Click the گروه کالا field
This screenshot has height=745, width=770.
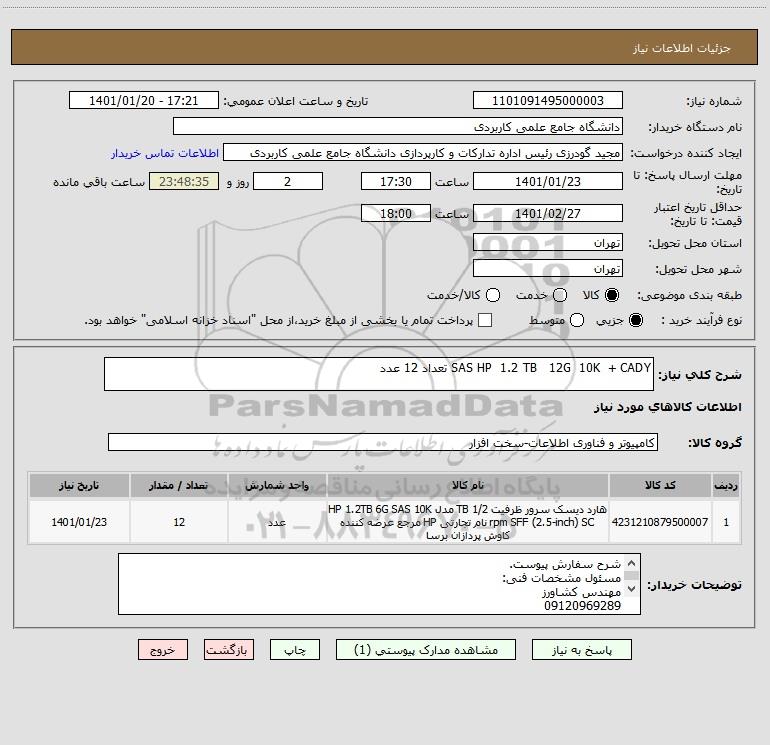pyautogui.click(x=383, y=442)
